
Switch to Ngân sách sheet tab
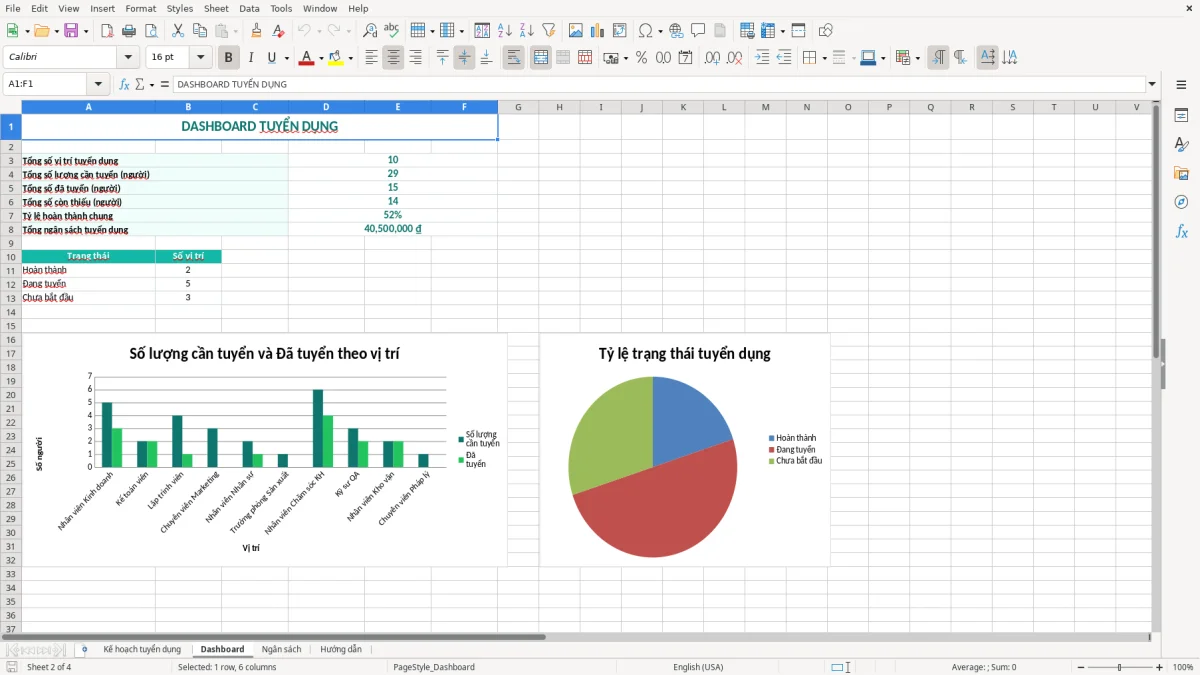coord(281,649)
